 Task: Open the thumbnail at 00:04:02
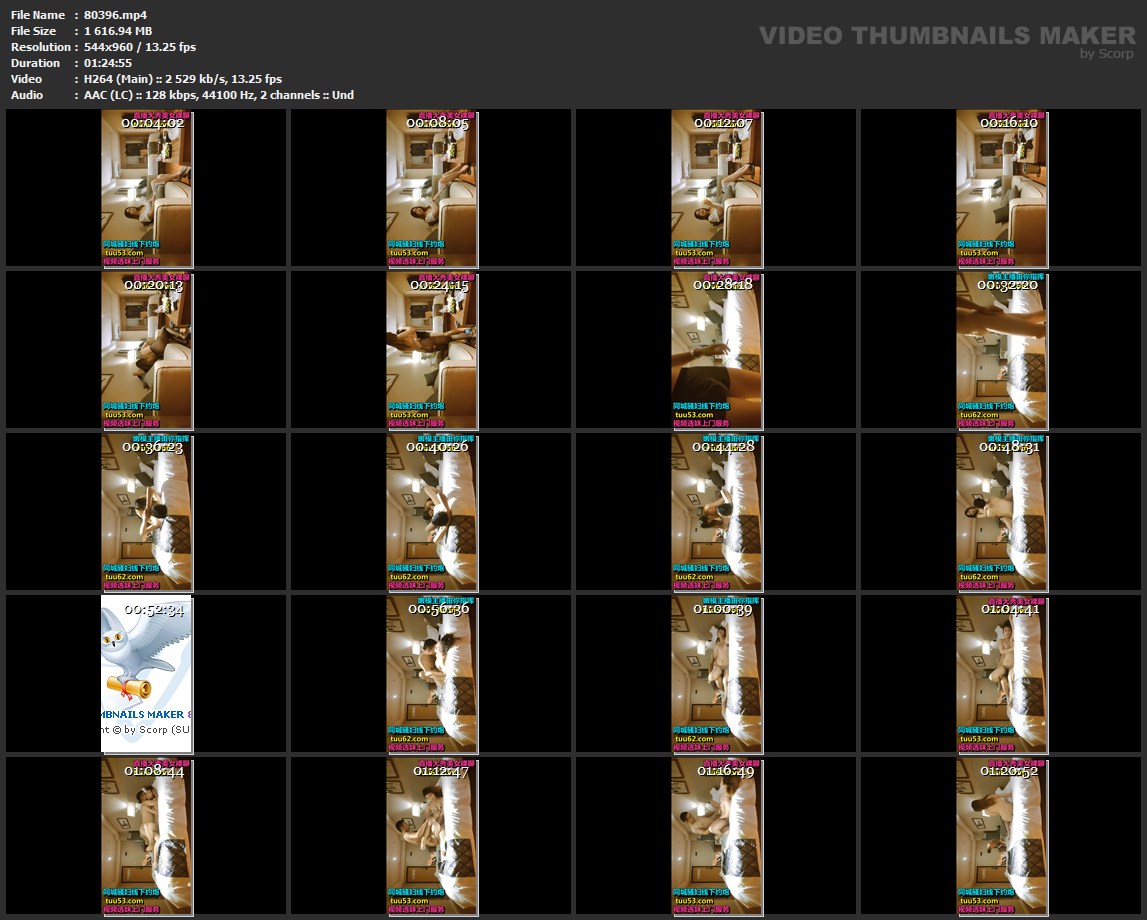[146, 189]
